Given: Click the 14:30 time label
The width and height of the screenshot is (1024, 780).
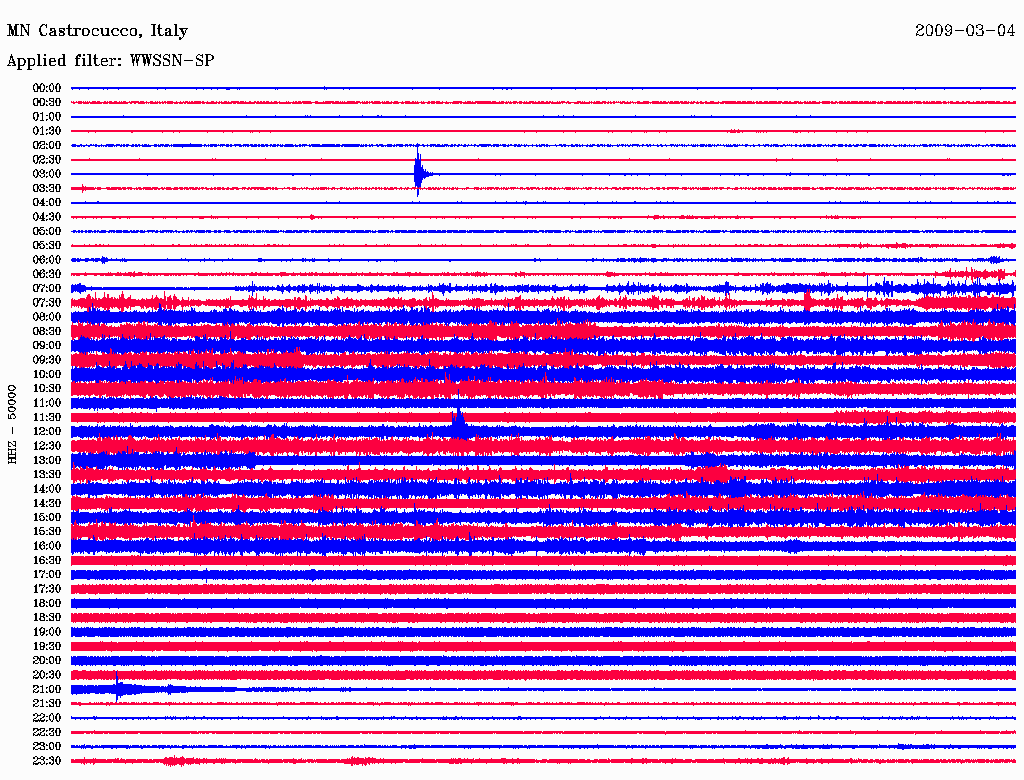Looking at the screenshot, I should click(x=47, y=503).
